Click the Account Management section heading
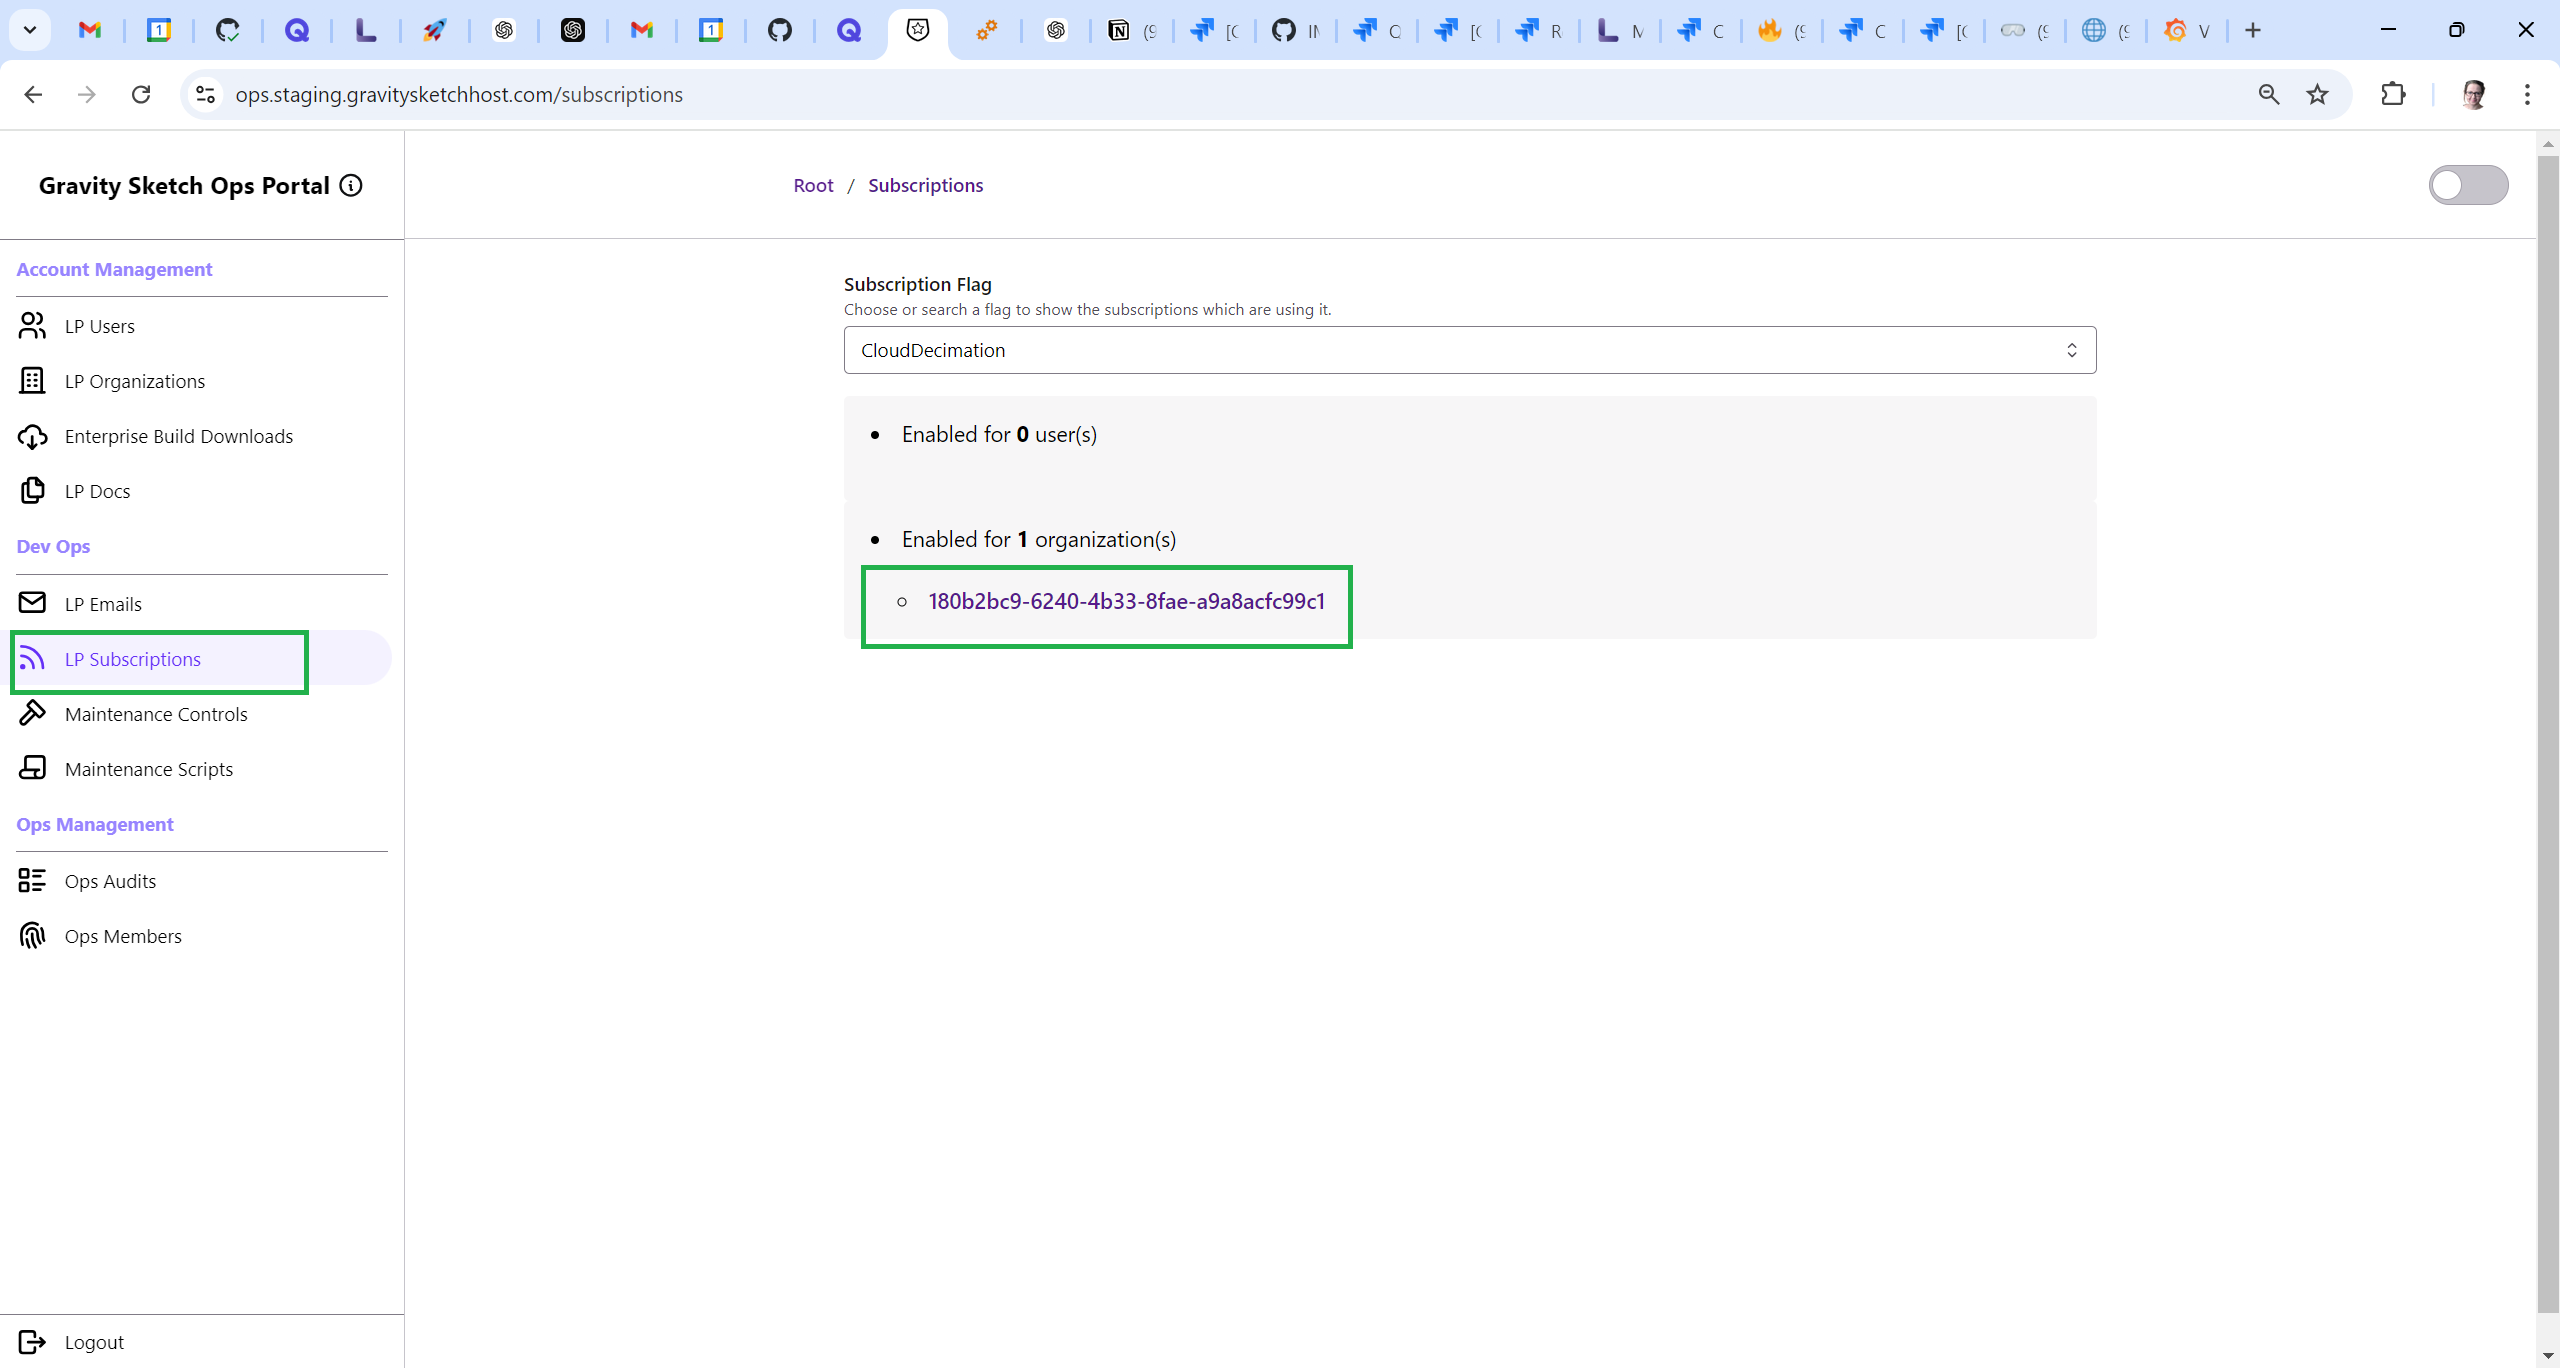This screenshot has width=2560, height=1368. tap(114, 269)
